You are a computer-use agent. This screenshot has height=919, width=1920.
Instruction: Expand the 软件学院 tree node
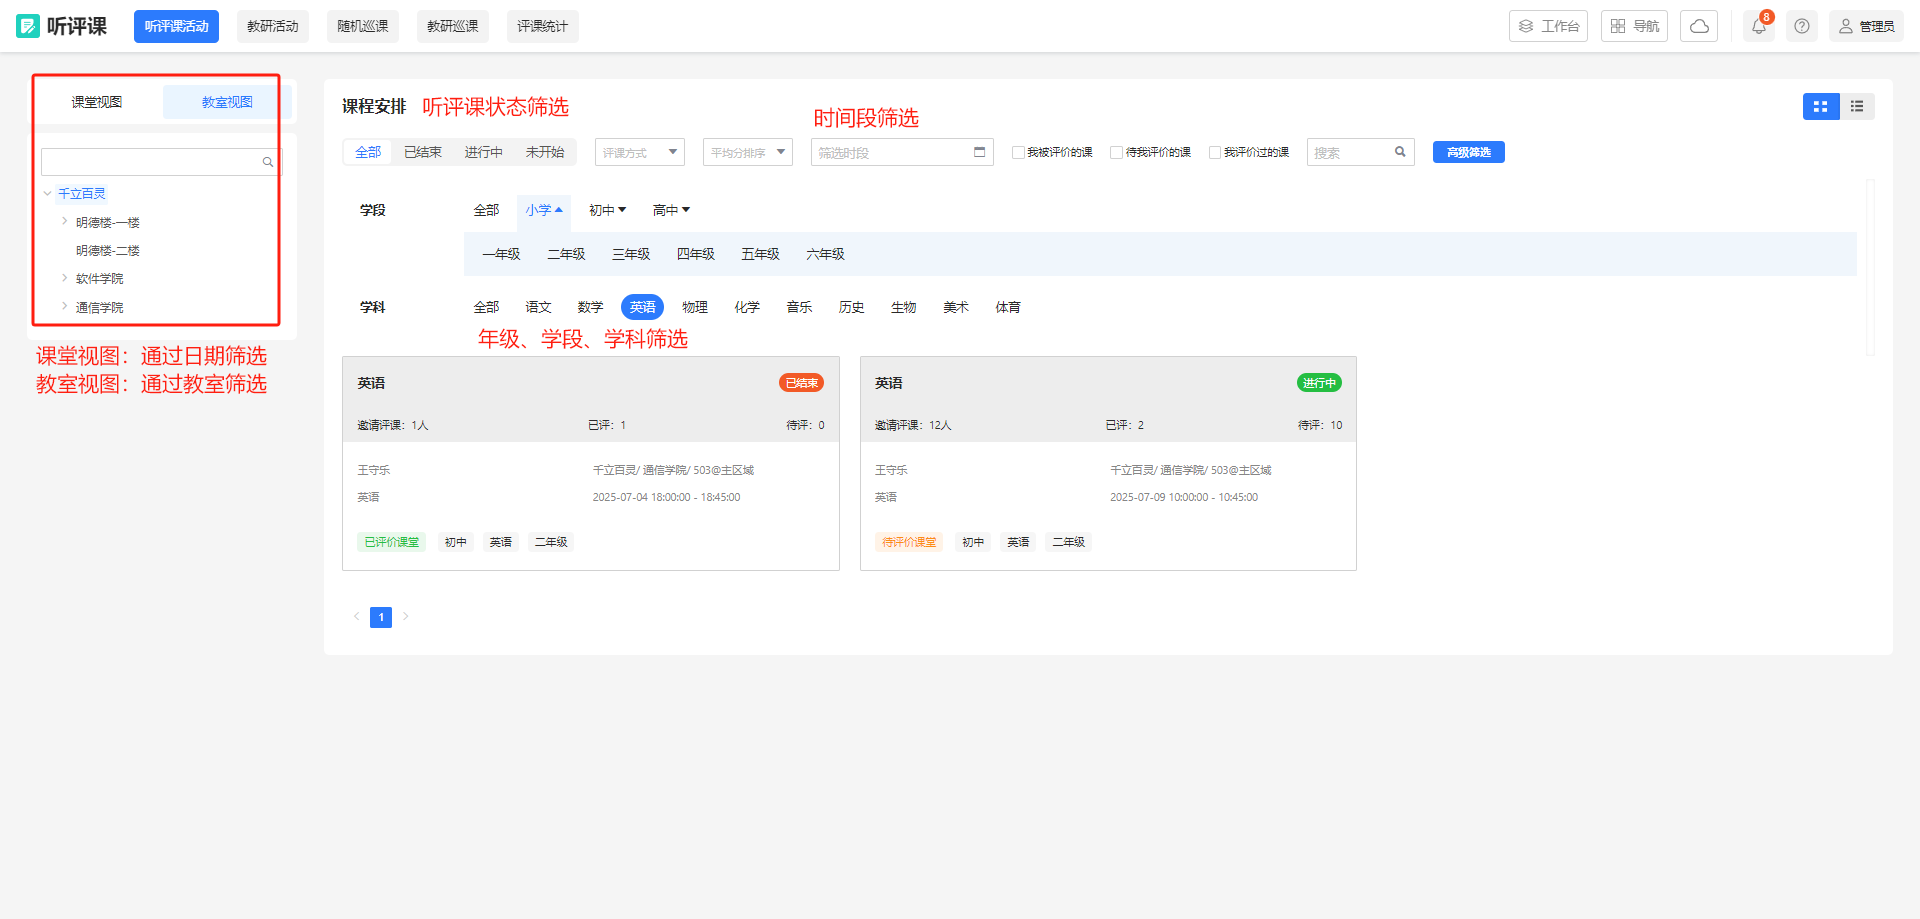pos(65,278)
